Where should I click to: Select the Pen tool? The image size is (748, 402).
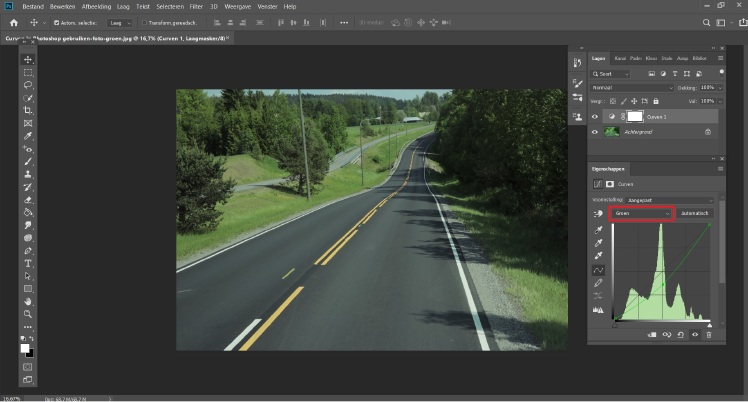coord(28,251)
